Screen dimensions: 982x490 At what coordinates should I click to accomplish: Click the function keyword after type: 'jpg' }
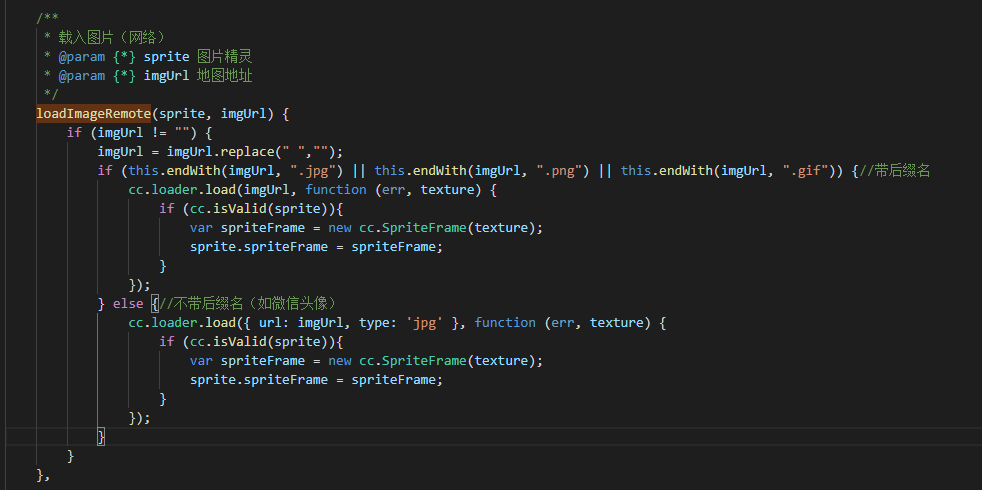(505, 323)
